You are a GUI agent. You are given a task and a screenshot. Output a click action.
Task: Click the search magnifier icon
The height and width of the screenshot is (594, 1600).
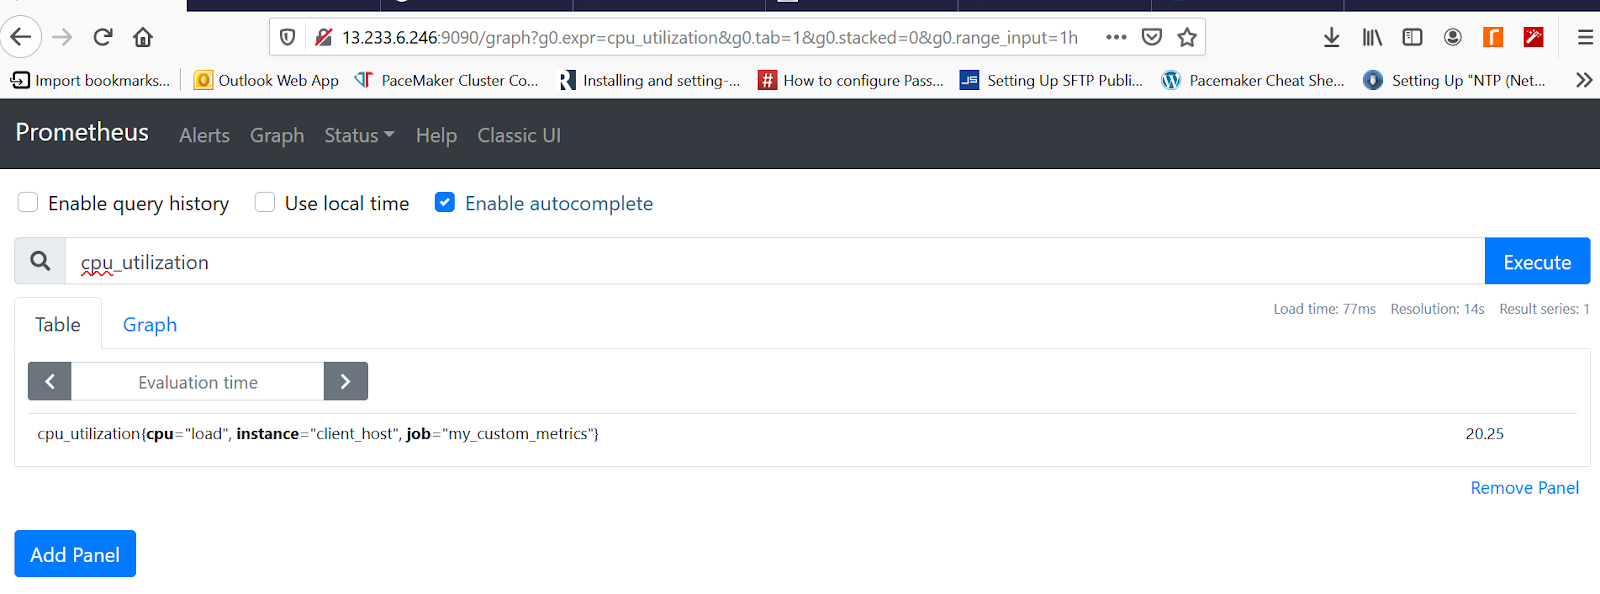click(x=40, y=261)
